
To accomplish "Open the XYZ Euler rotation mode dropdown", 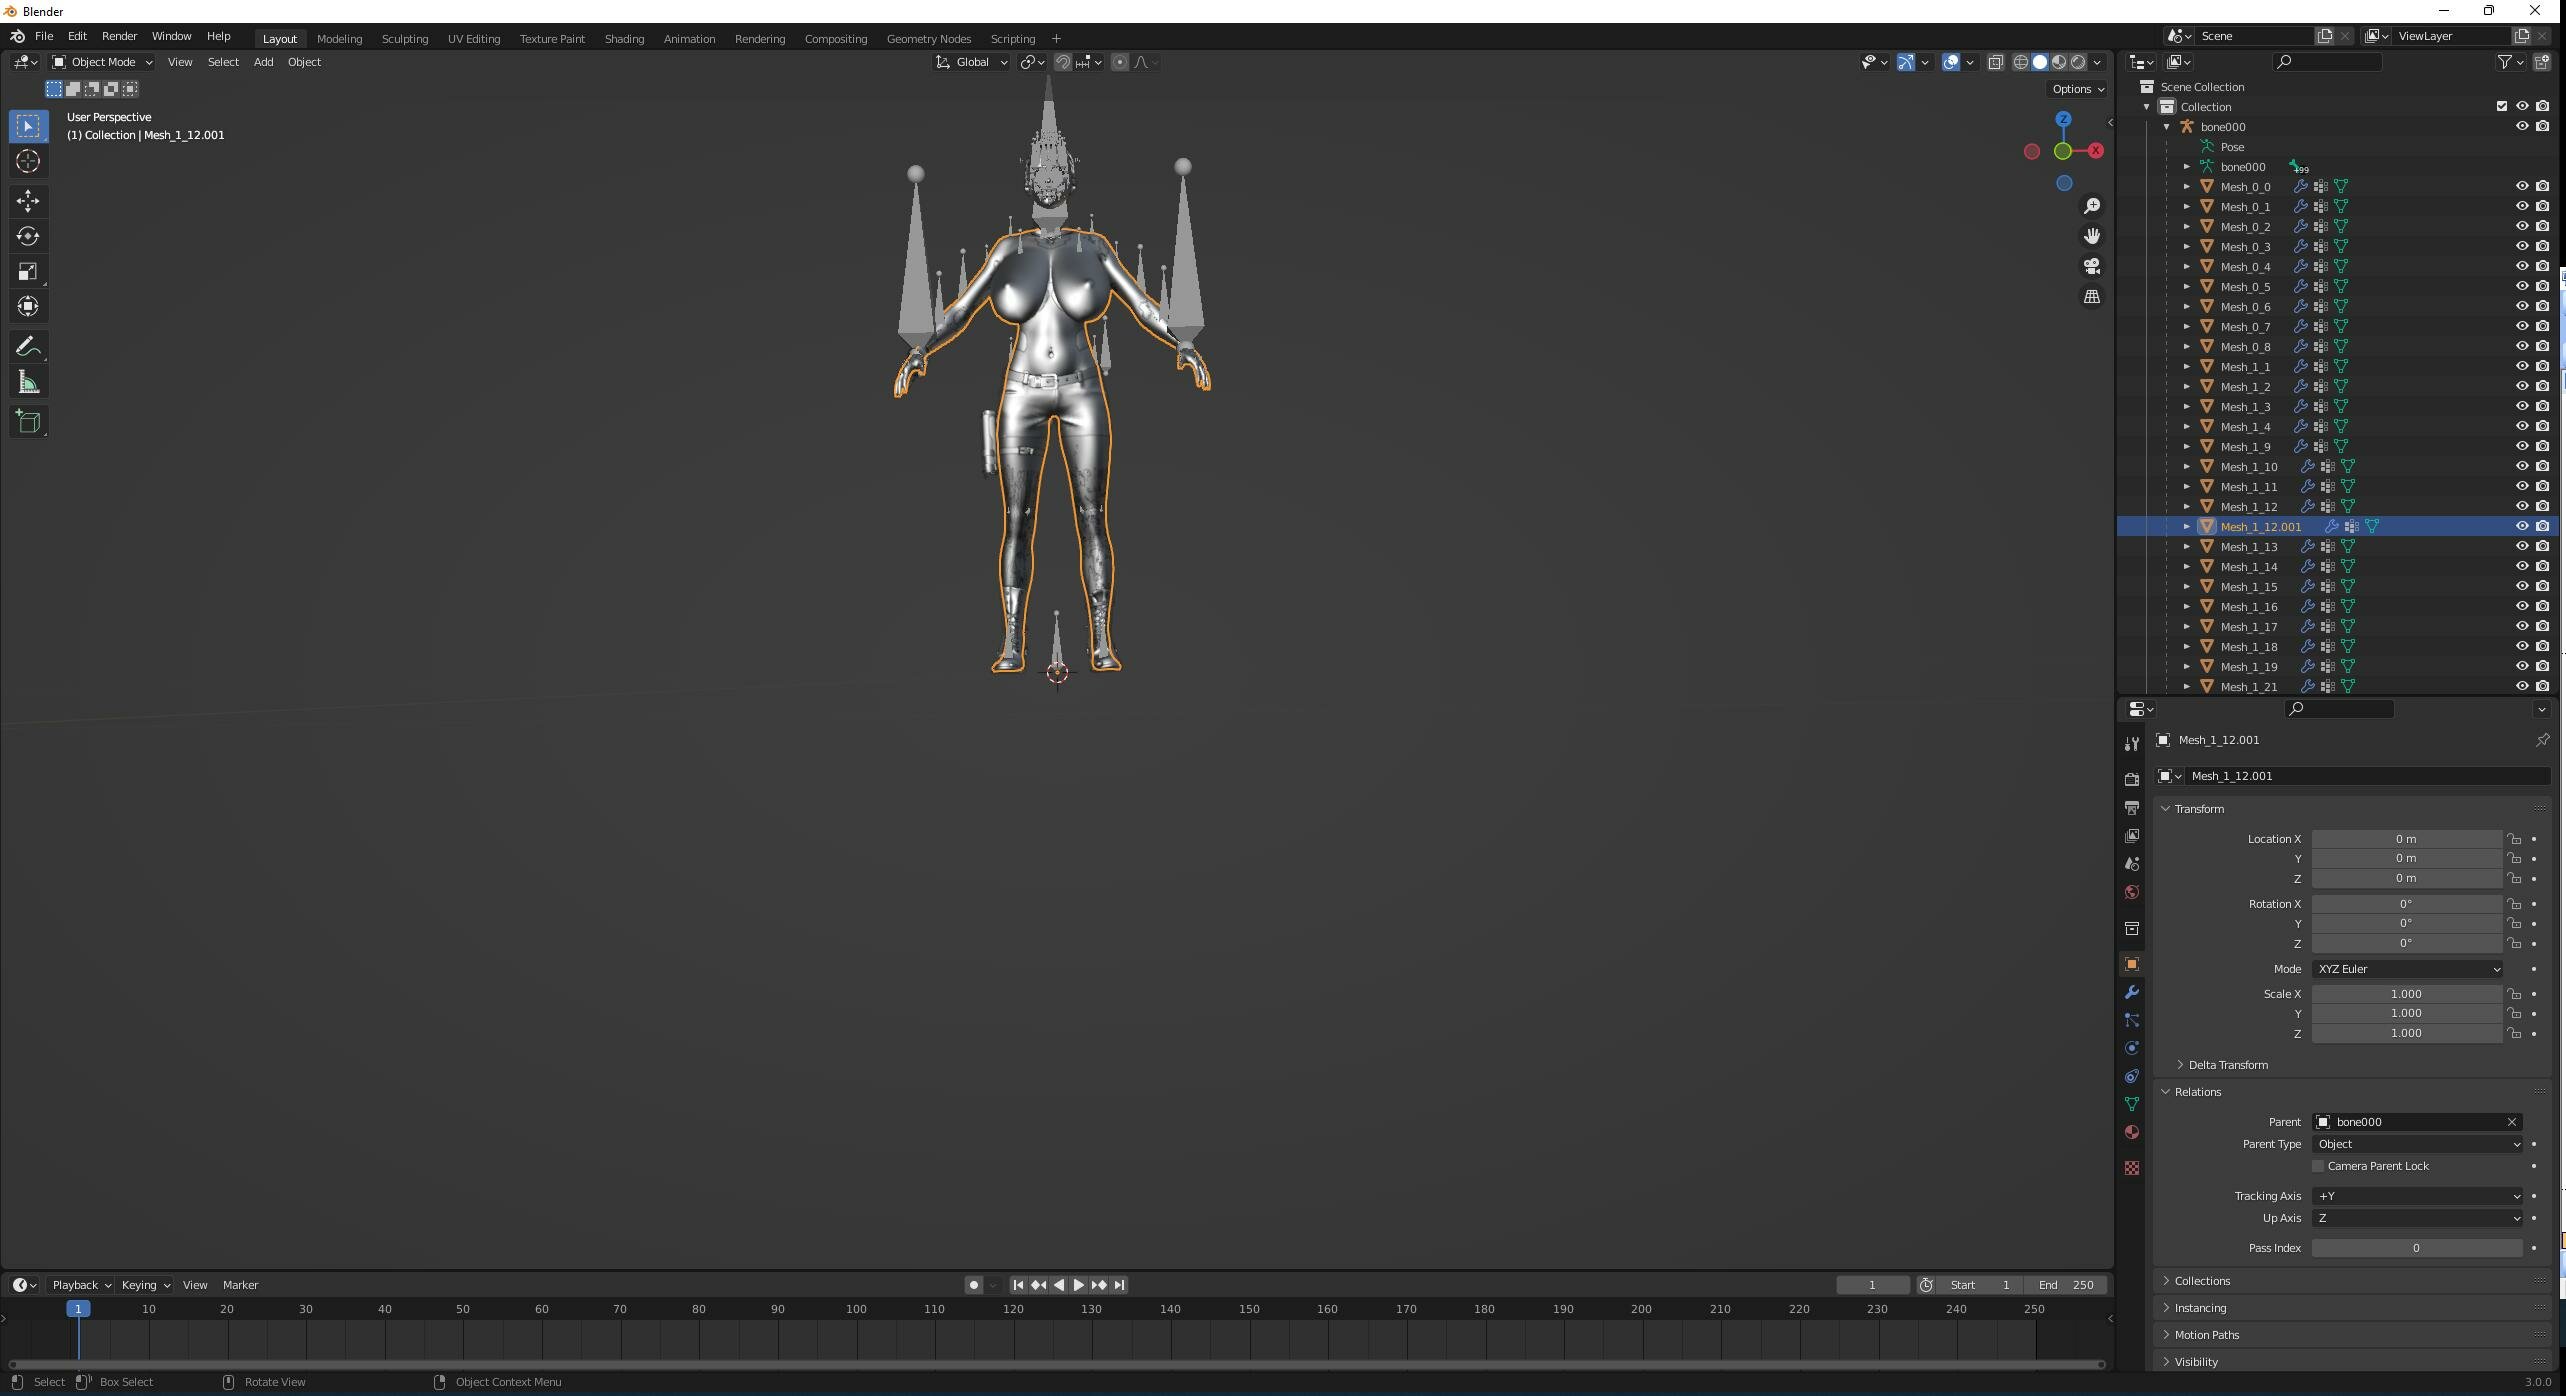I will (2408, 969).
